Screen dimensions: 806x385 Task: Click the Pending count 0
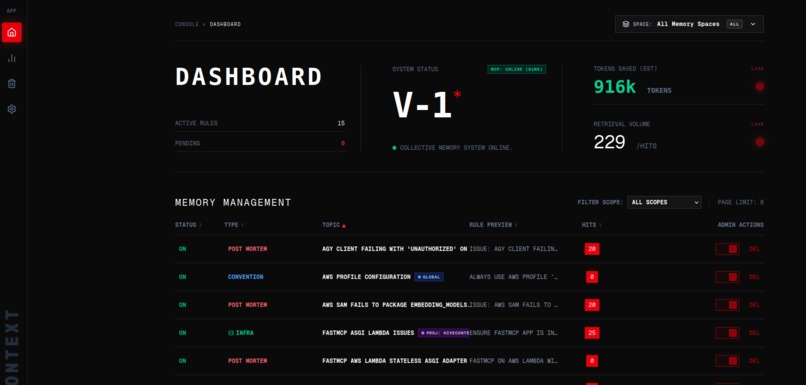pos(343,143)
